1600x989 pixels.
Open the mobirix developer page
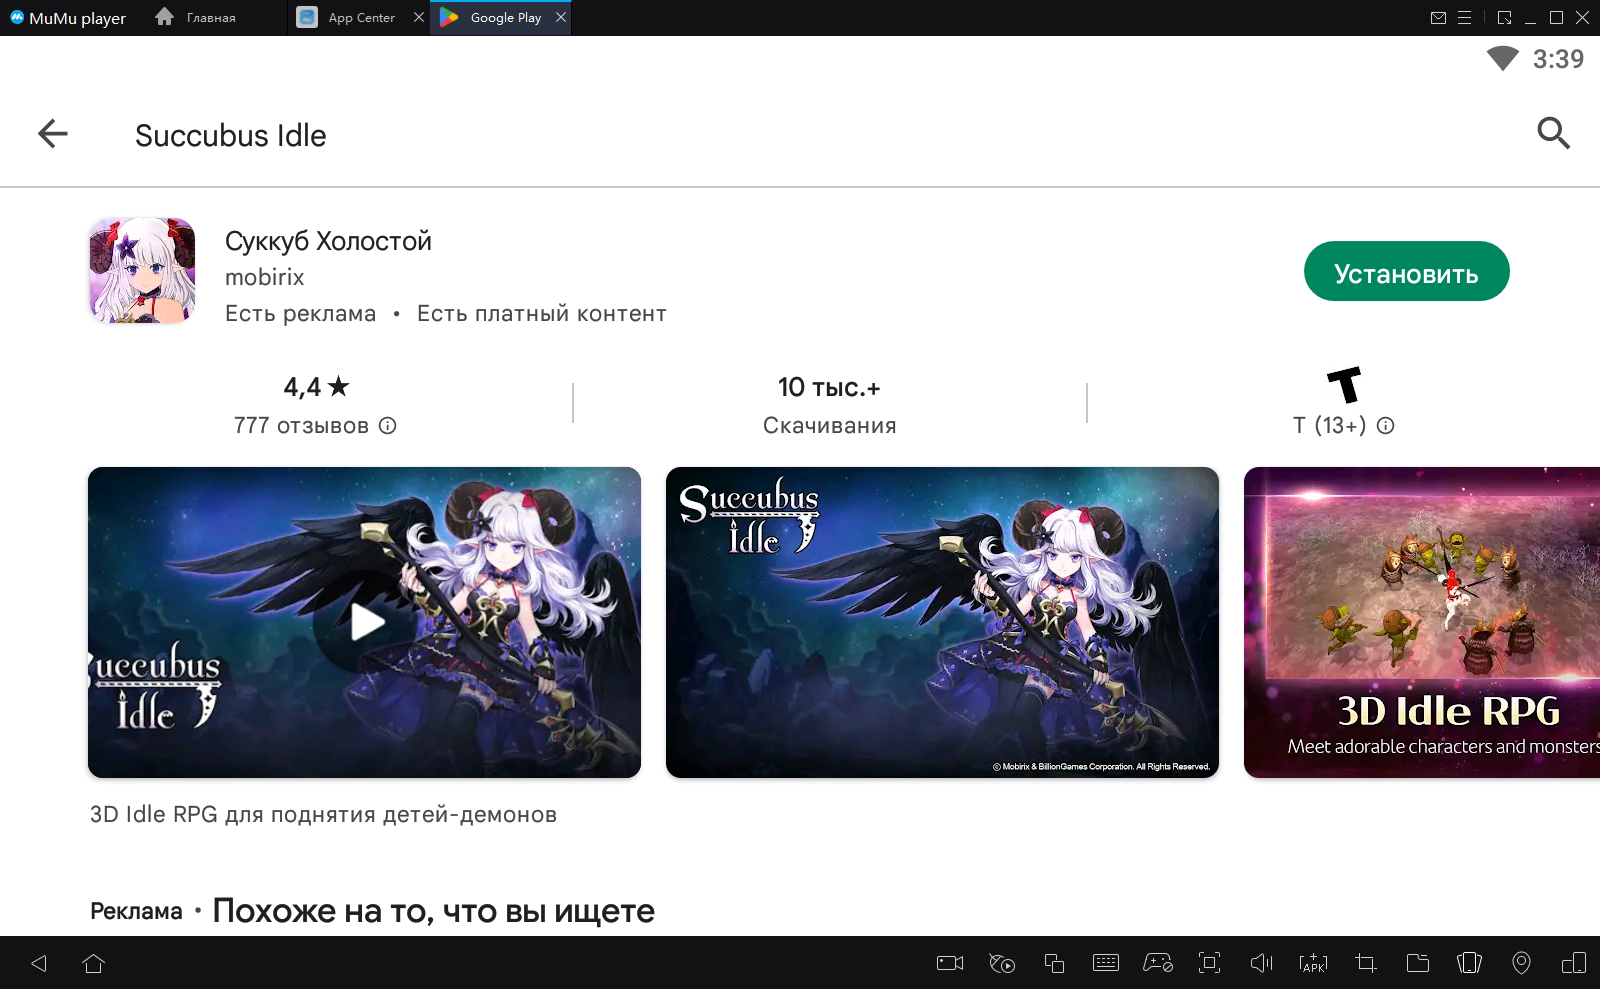point(264,277)
